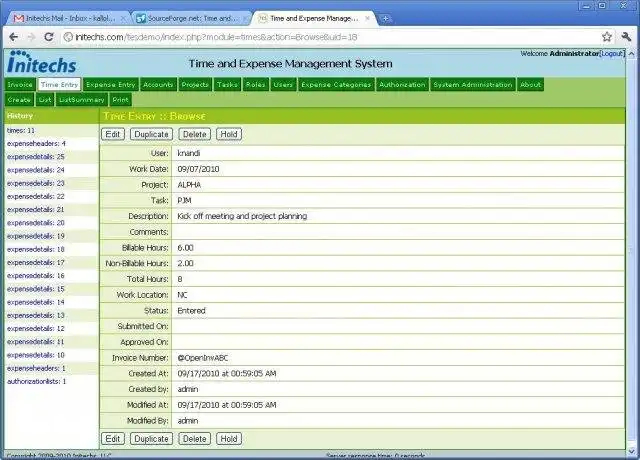Click the bottom Duplicate button
Image resolution: width=640 pixels, height=460 pixels.
[x=151, y=439]
